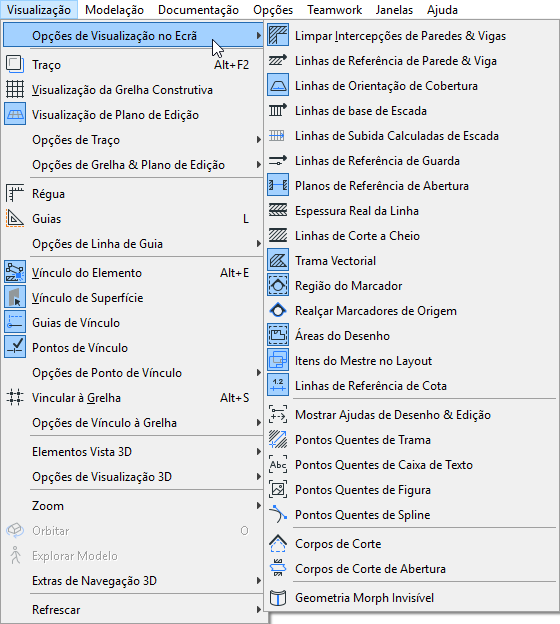Click the Espessura Real da Linha icon

278,211
